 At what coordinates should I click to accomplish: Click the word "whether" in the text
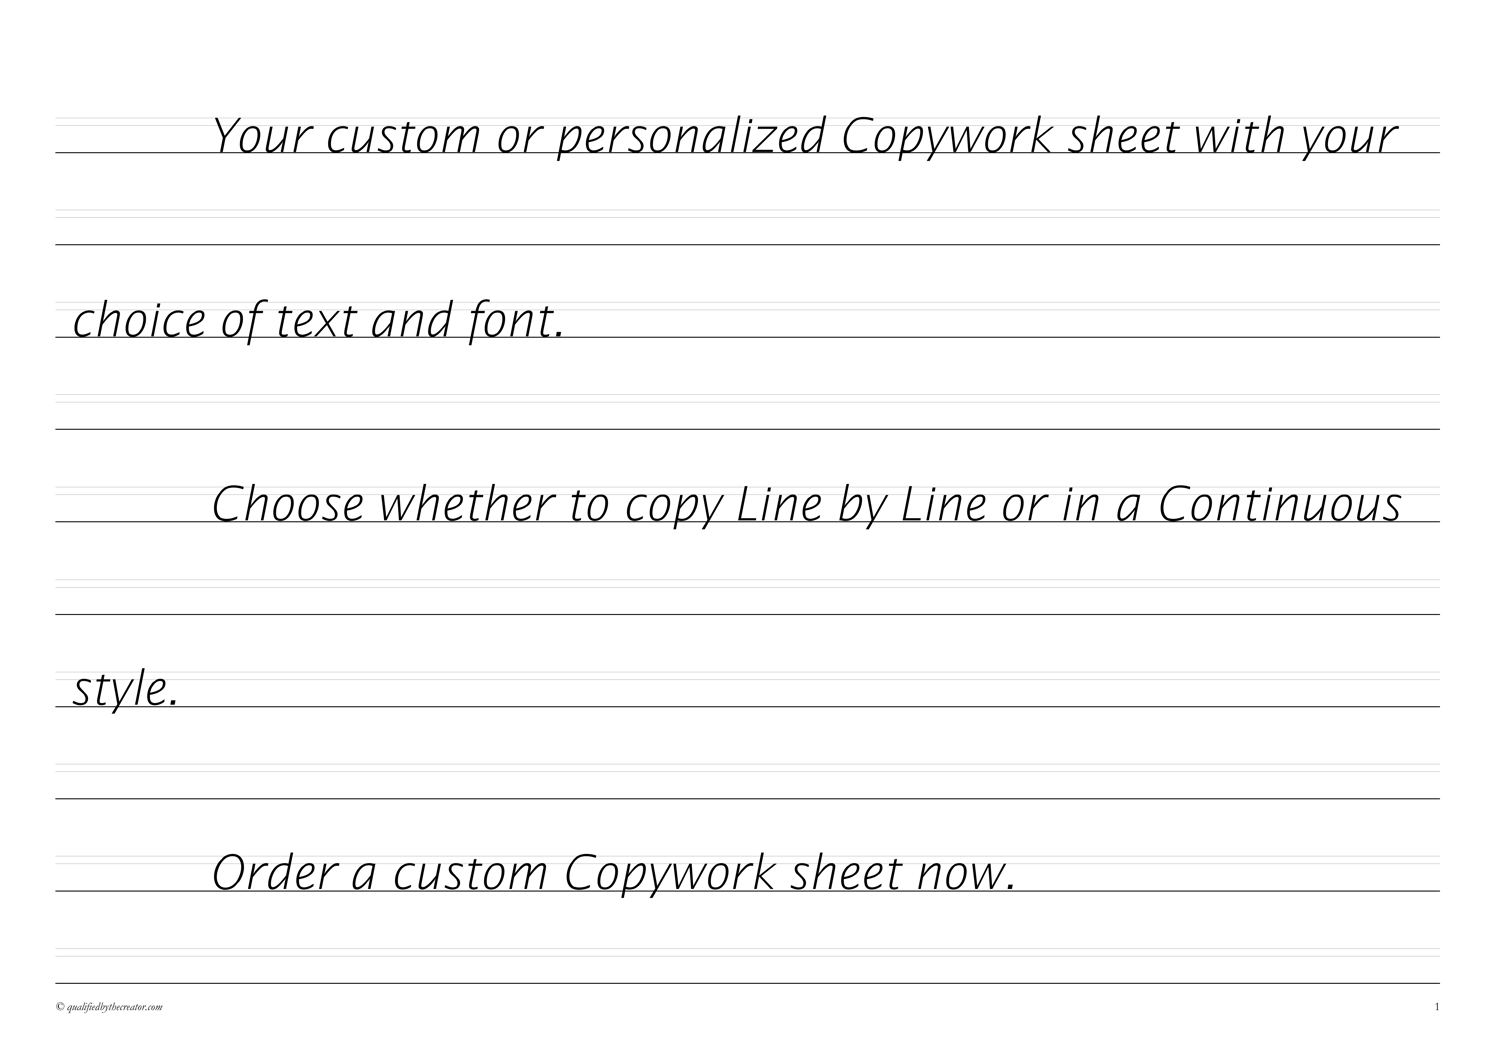(469, 506)
